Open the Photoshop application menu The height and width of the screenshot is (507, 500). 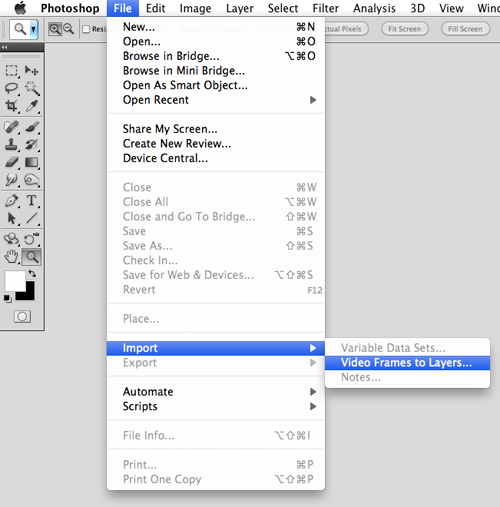(70, 8)
